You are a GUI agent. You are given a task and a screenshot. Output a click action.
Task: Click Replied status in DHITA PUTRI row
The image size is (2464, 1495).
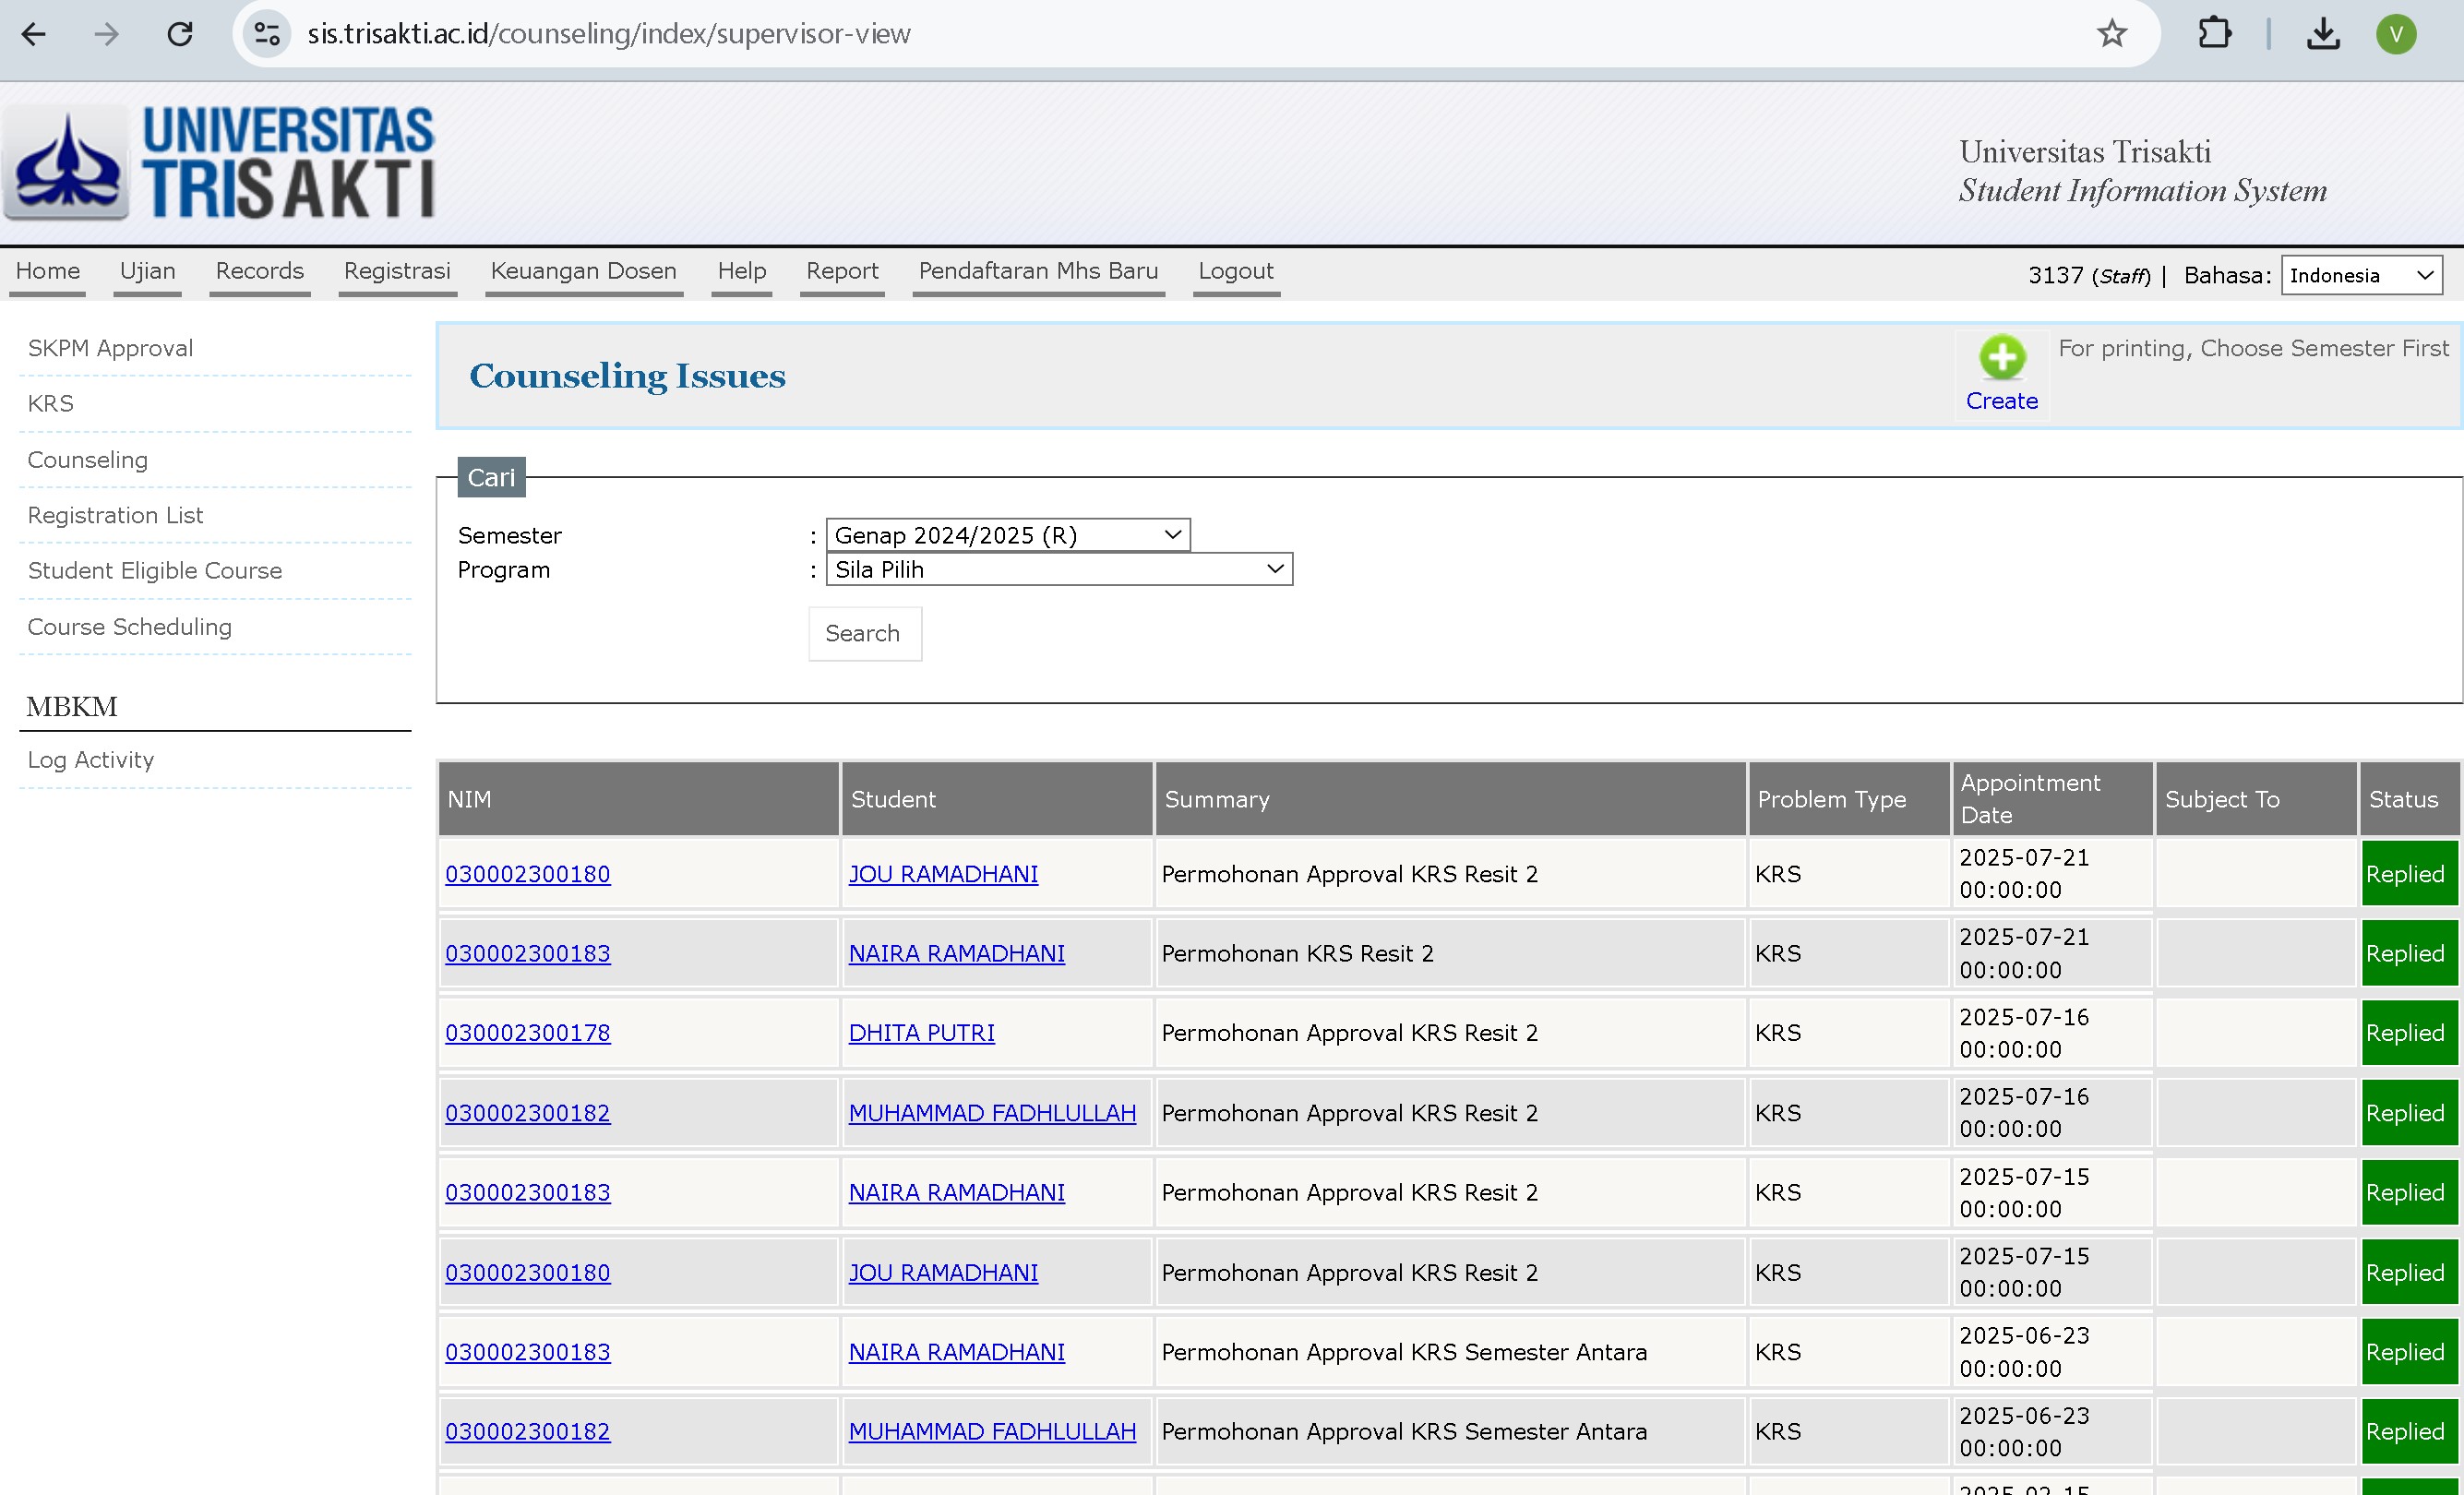[x=2409, y=1033]
